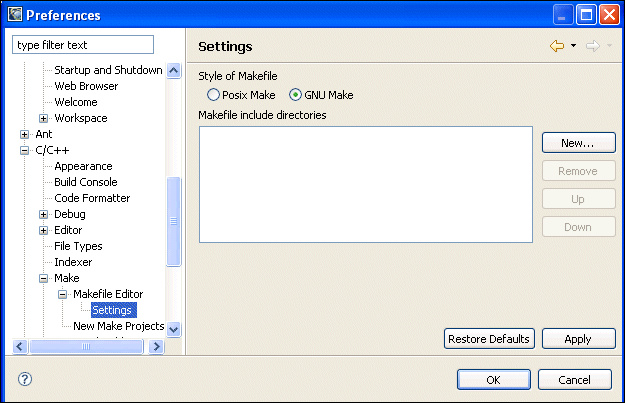Screen dimensions: 625x403
Task: Select the Indexer tree item
Action: click(73, 262)
